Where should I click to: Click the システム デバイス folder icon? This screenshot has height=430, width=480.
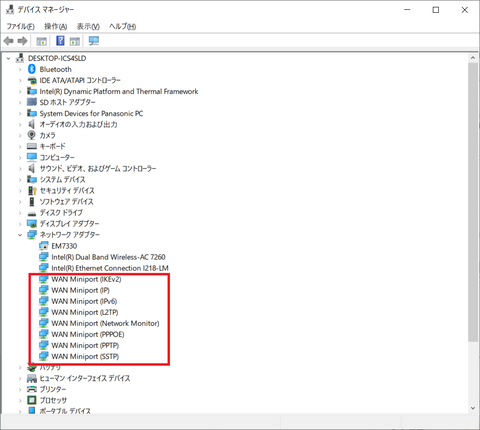[x=32, y=179]
